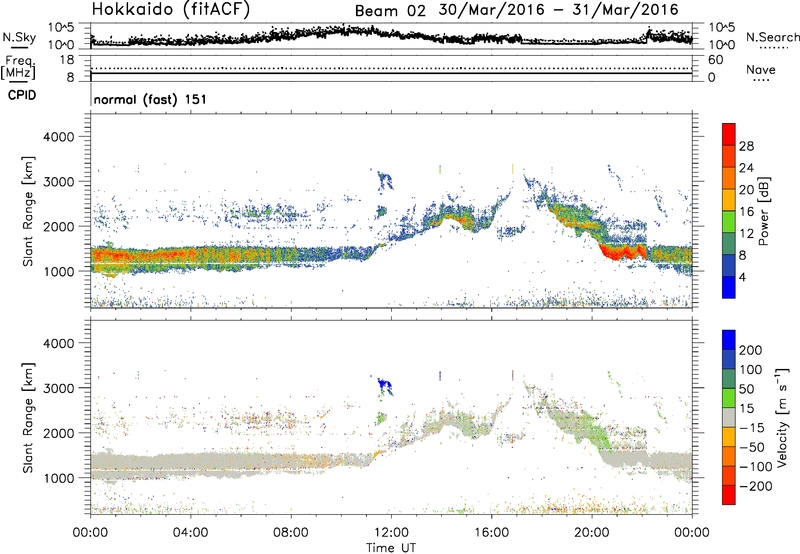Click the 'Velocity [m s-1]' color bar title

tap(782, 417)
